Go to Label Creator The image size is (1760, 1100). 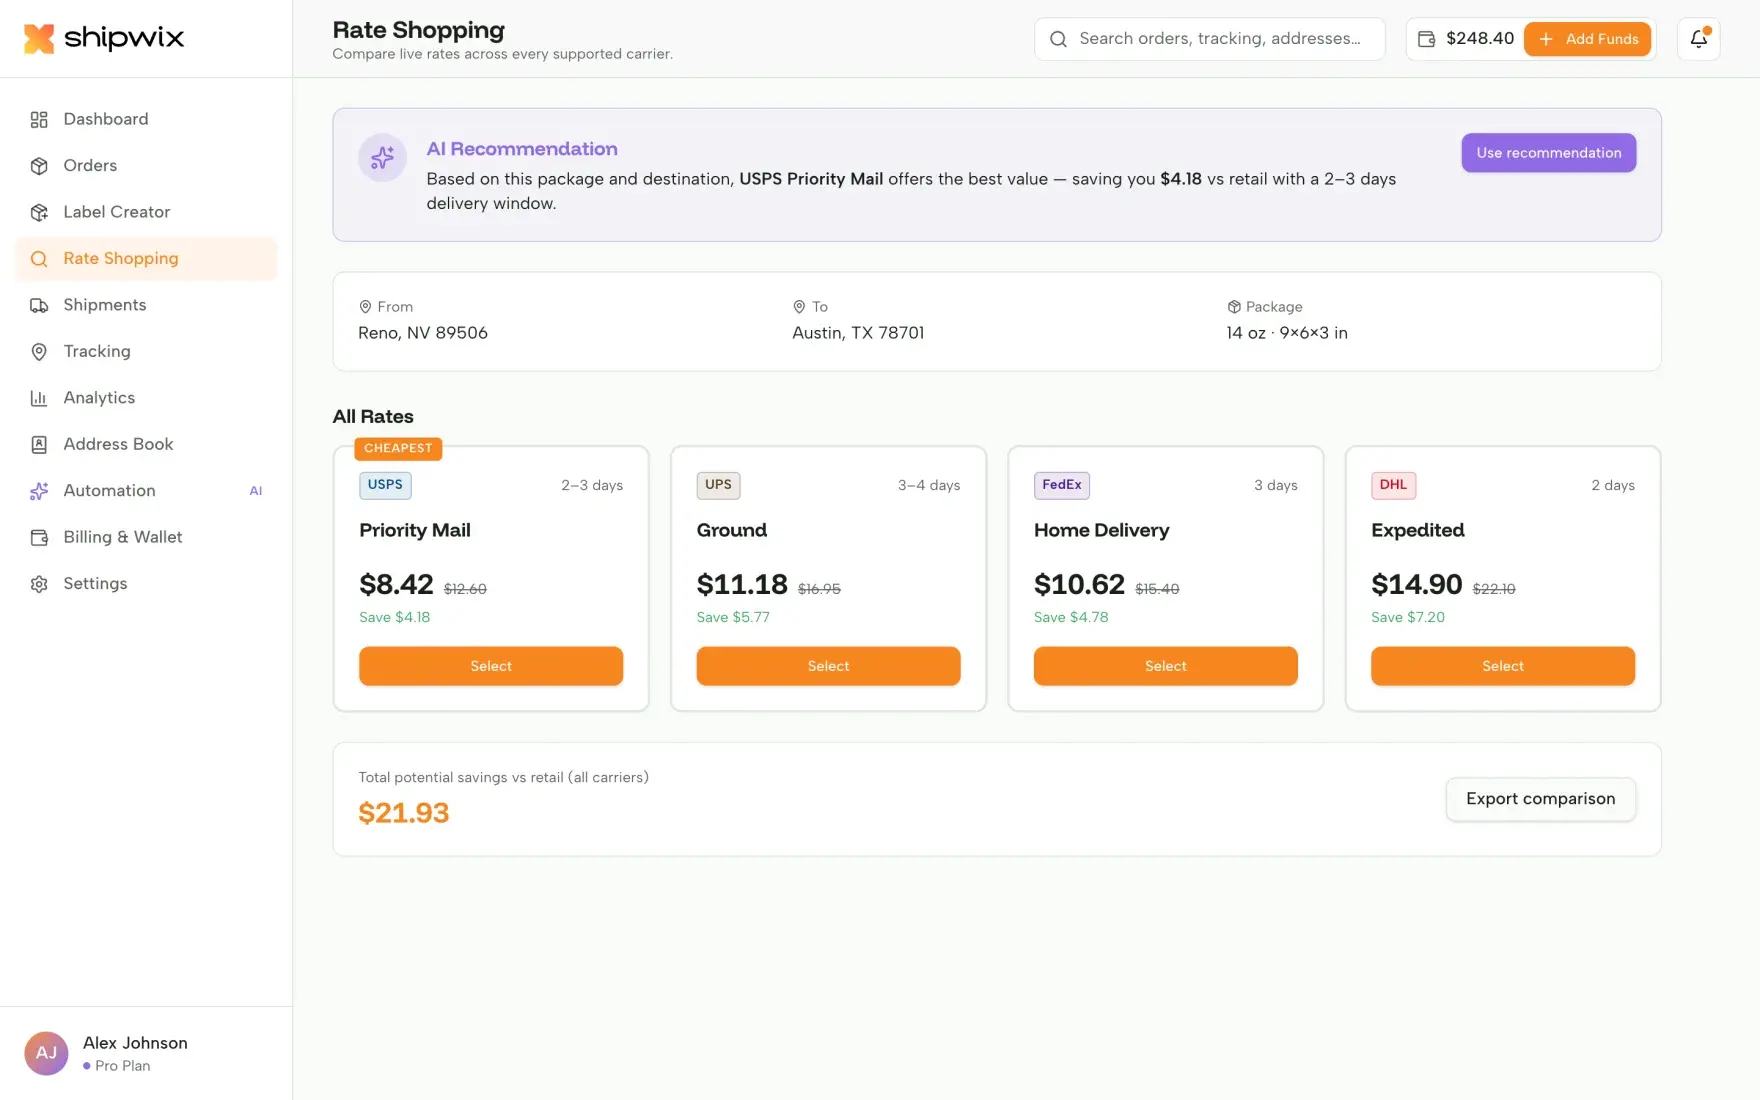[x=146, y=212]
